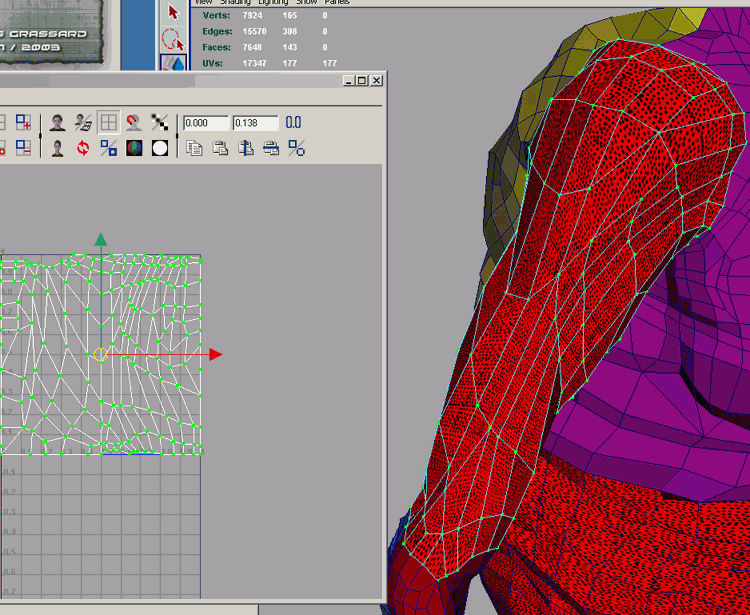Image resolution: width=750 pixels, height=615 pixels.
Task: Toggle the UV editor grid display
Action: click(x=108, y=123)
